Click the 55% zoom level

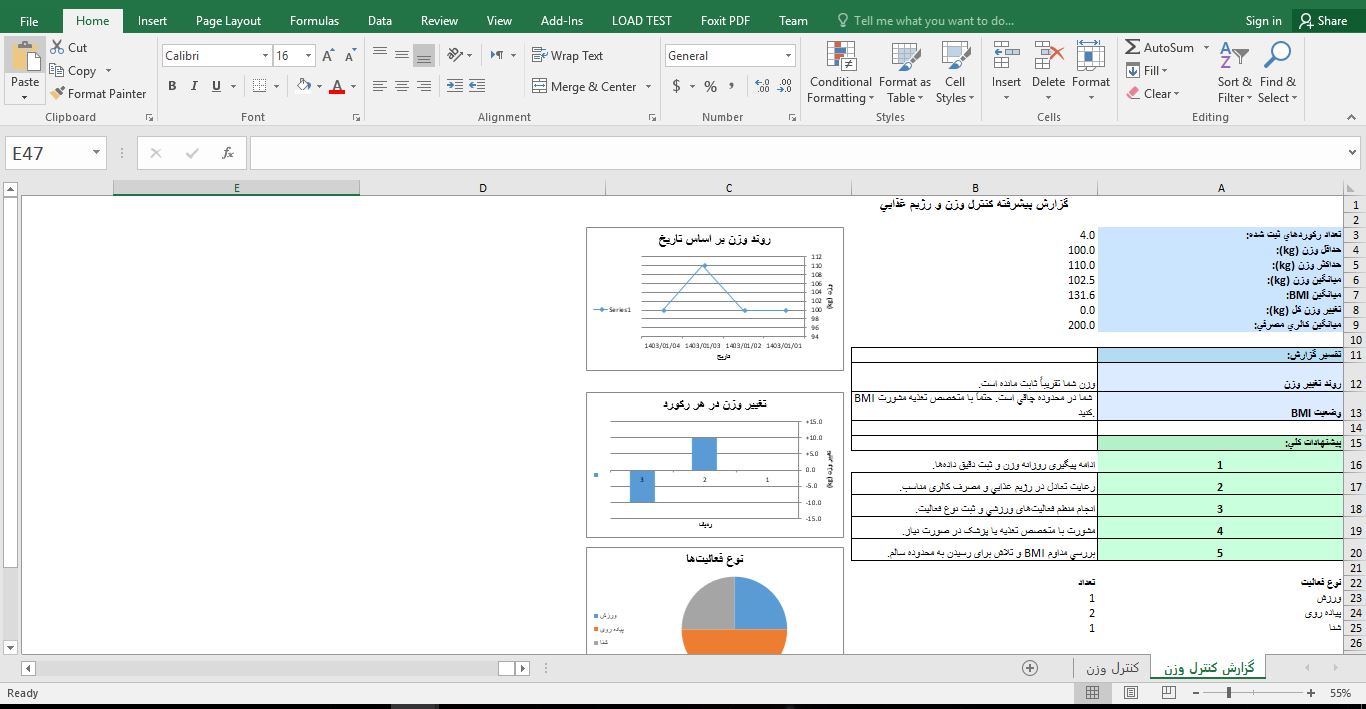click(1341, 692)
